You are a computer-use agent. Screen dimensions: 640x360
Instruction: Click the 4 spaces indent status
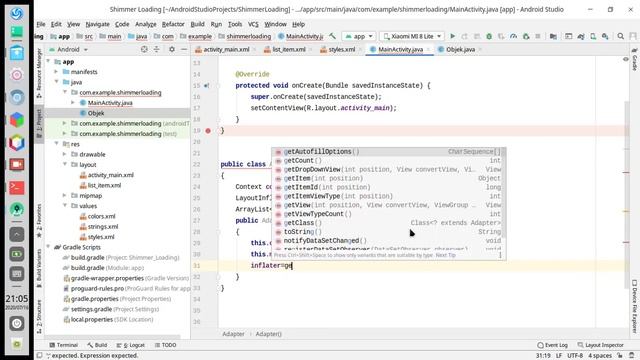[600, 356]
